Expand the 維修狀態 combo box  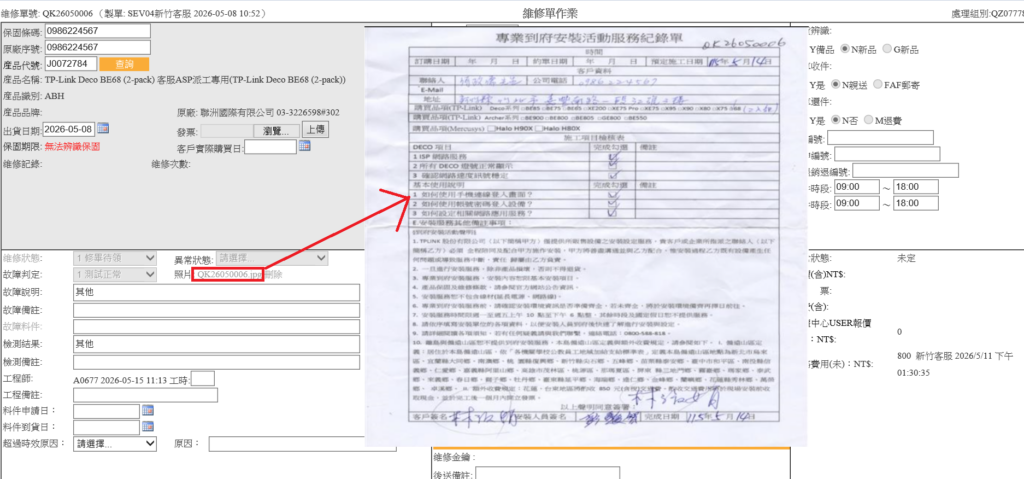coord(115,258)
